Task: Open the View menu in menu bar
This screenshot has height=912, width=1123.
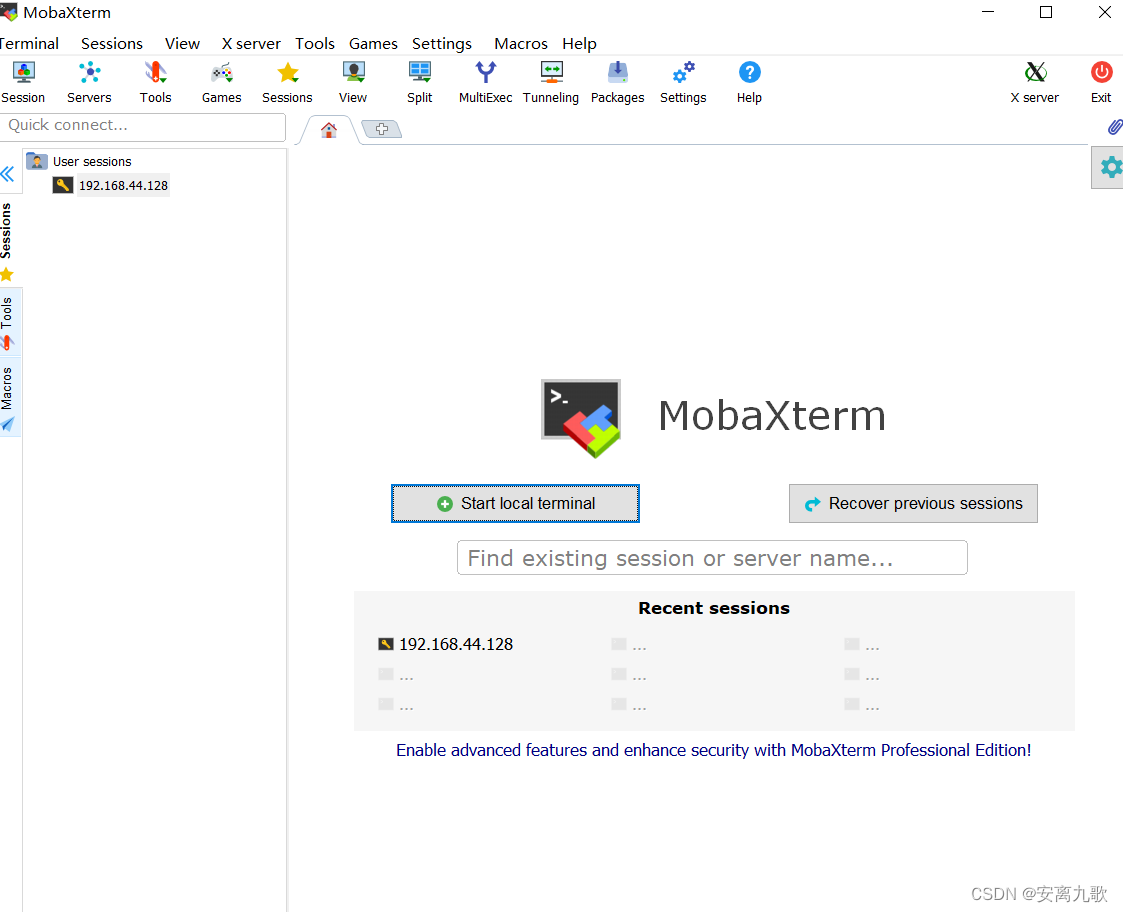Action: click(x=182, y=44)
